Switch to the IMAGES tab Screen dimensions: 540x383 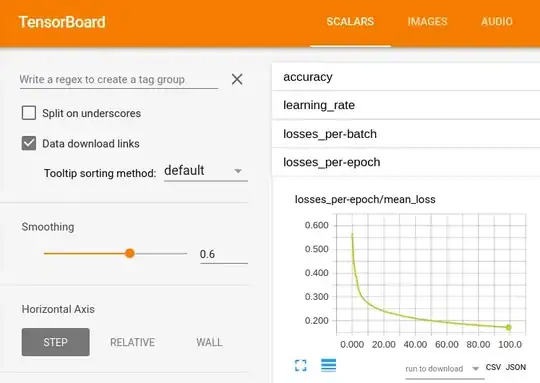coord(427,22)
